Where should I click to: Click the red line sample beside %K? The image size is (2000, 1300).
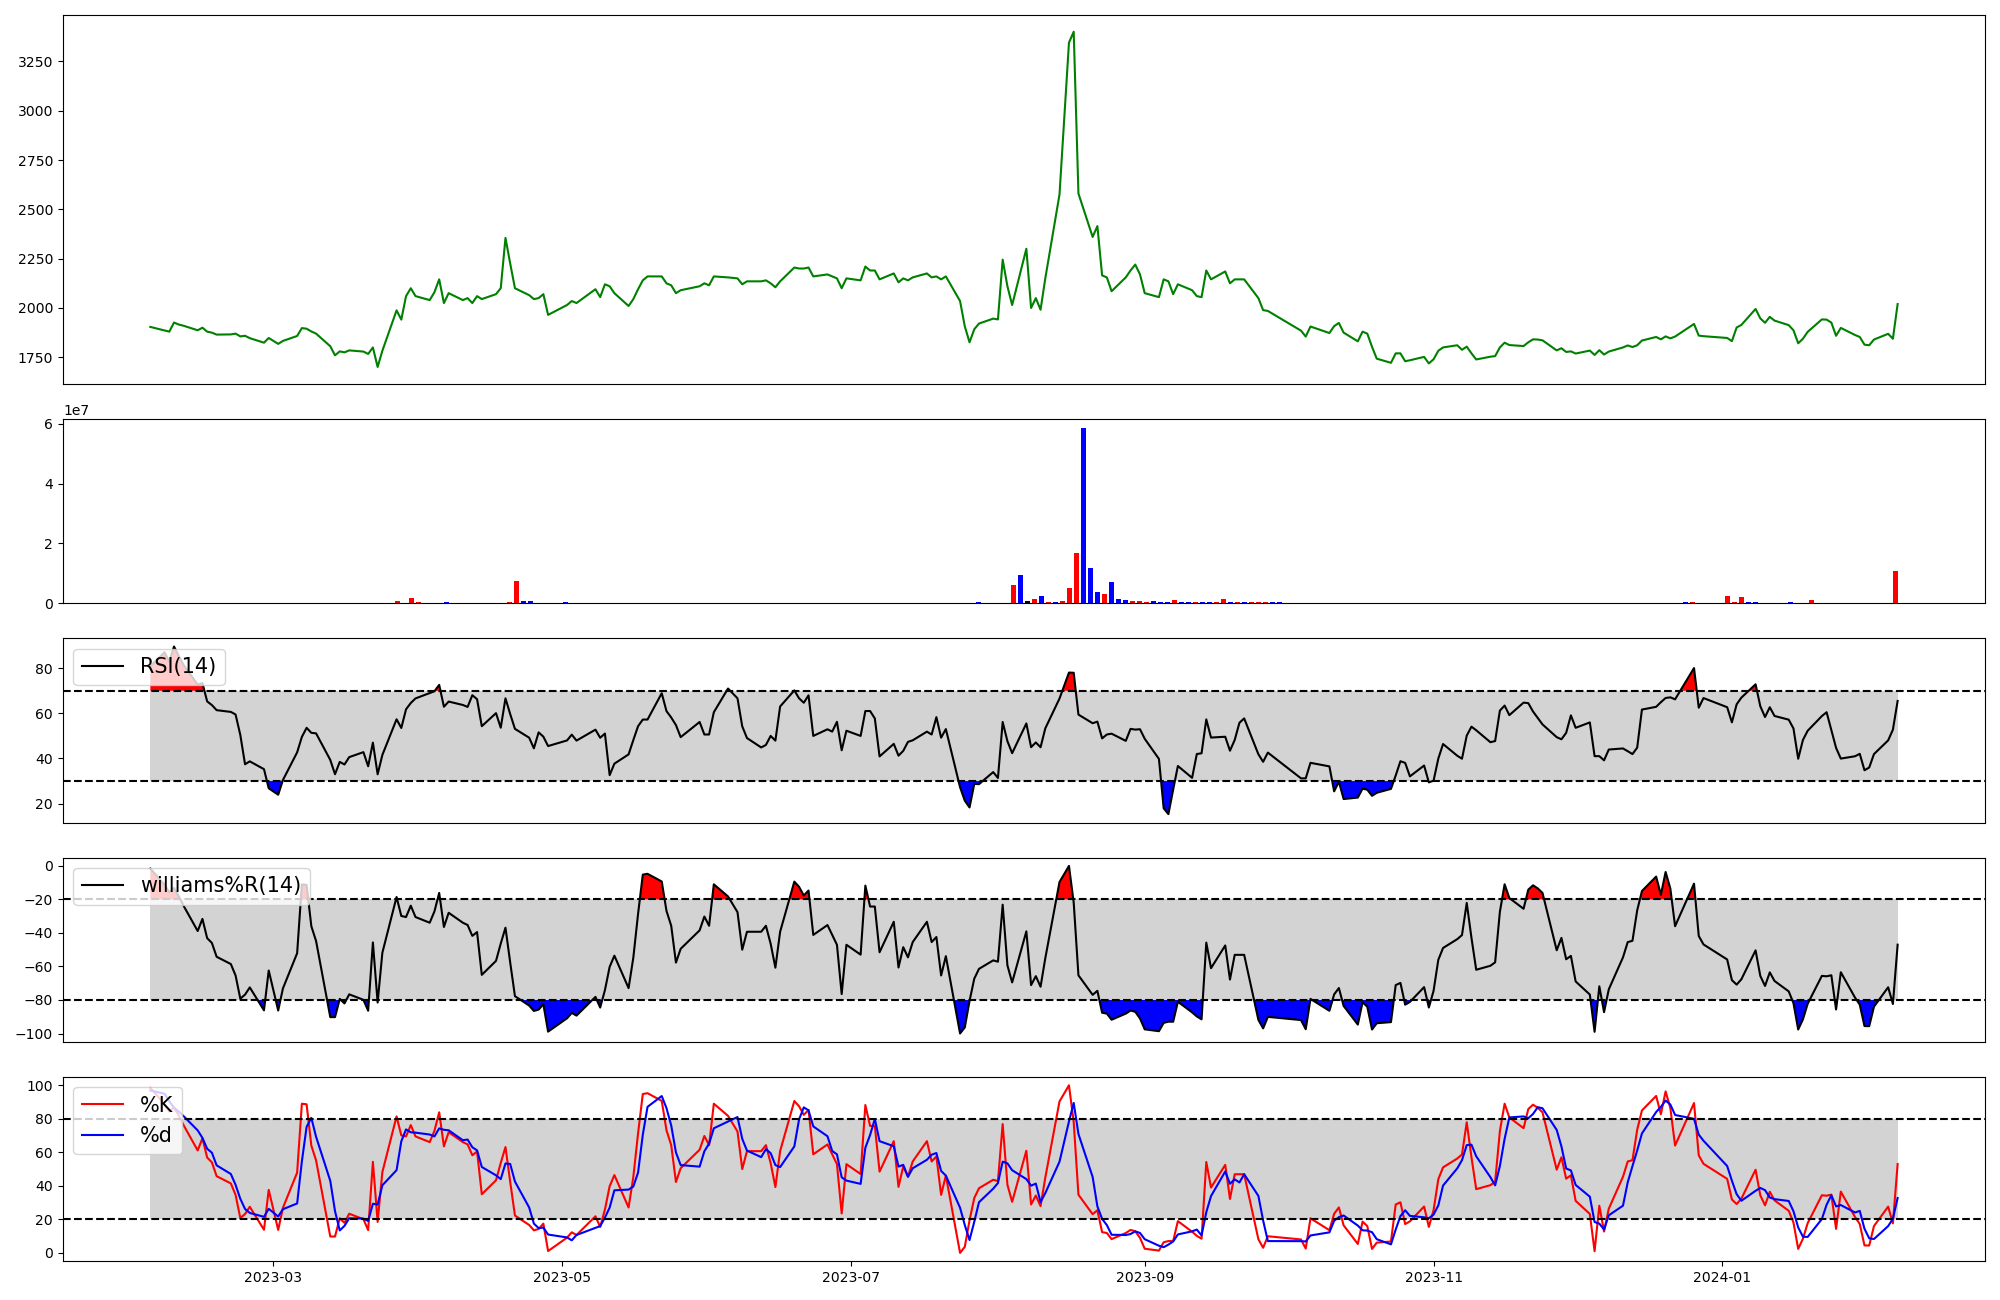click(102, 1105)
